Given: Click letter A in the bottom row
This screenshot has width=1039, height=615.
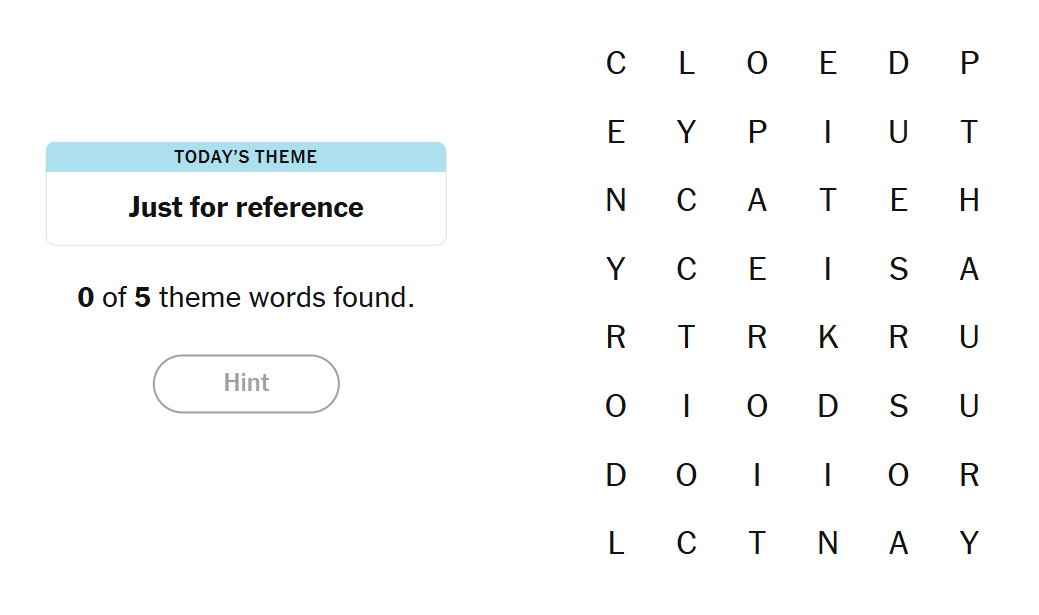Looking at the screenshot, I should click(x=898, y=543).
